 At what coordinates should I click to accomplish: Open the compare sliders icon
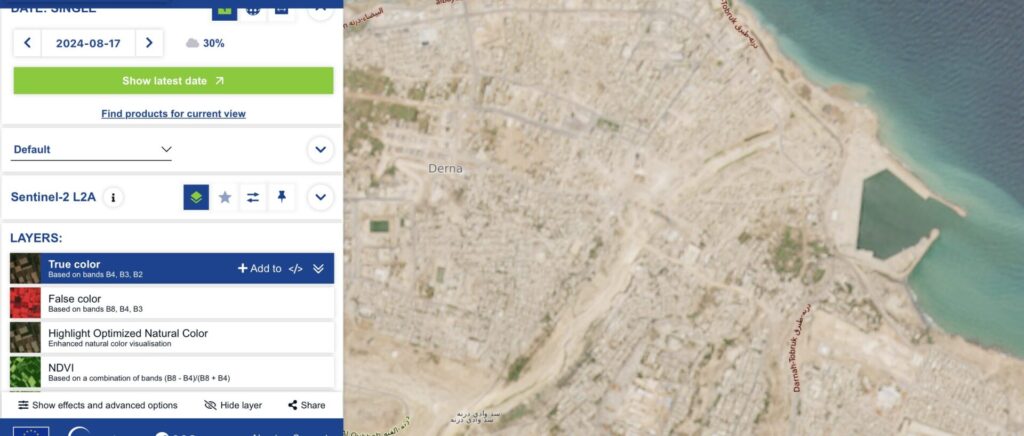[253, 197]
